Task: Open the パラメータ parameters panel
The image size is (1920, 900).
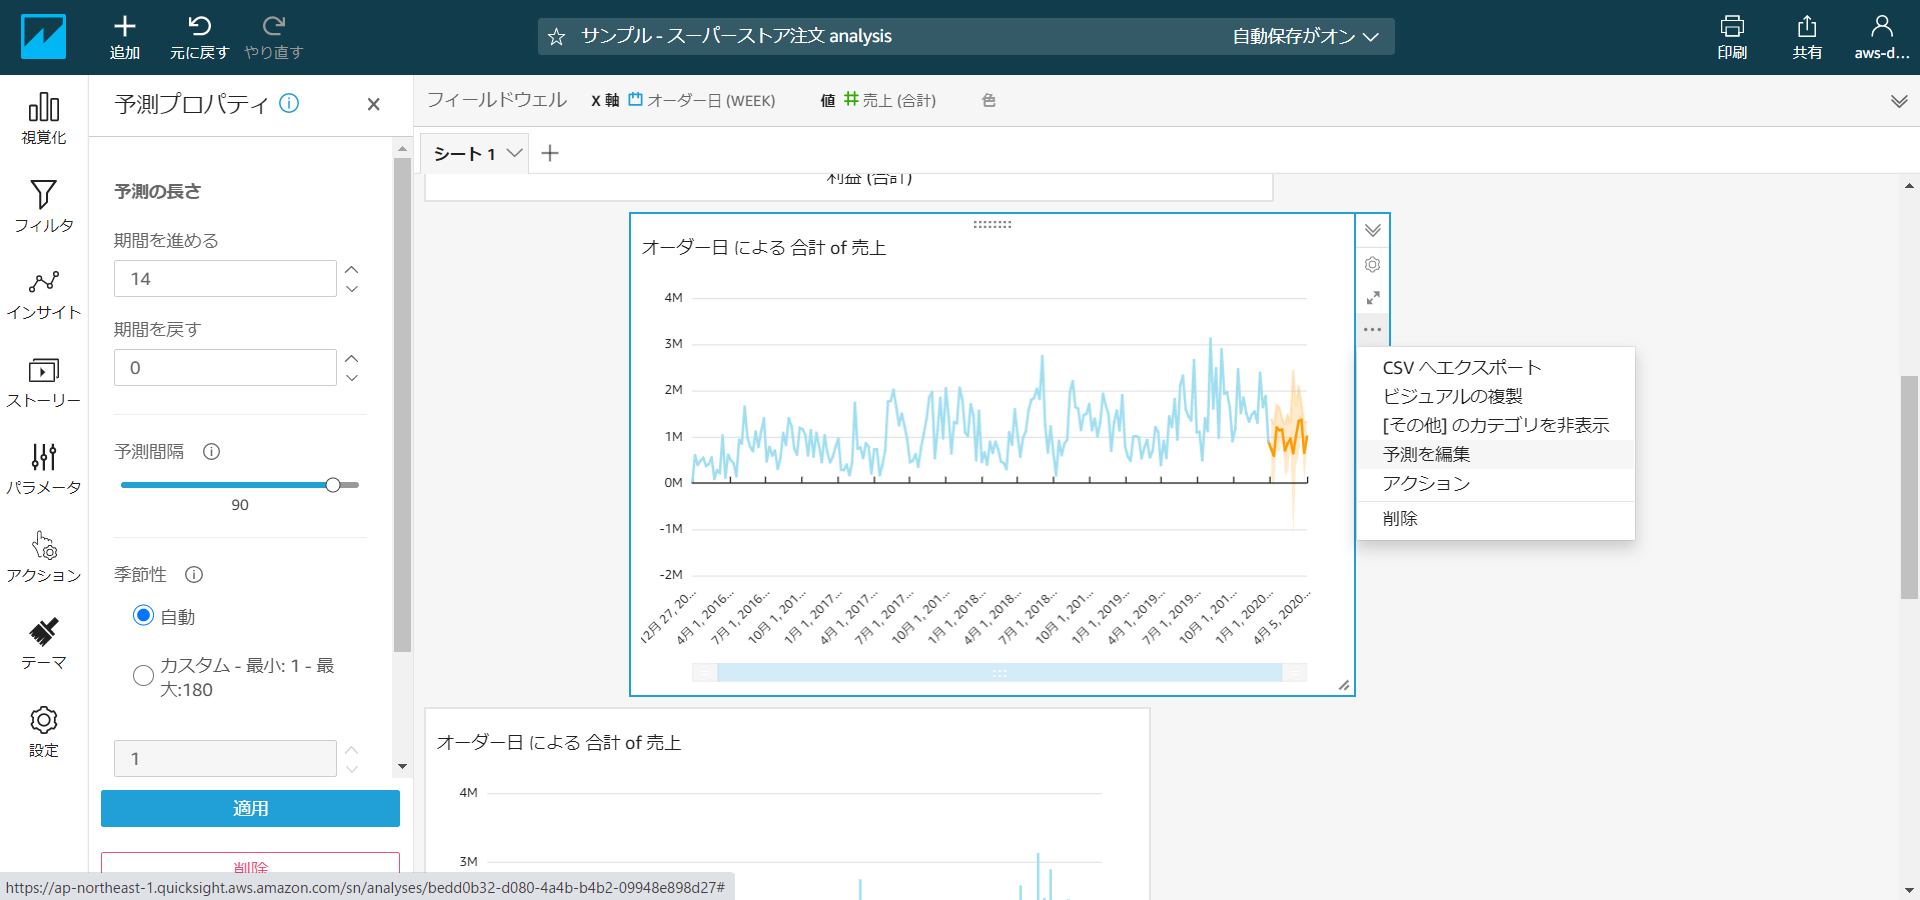Action: click(44, 469)
